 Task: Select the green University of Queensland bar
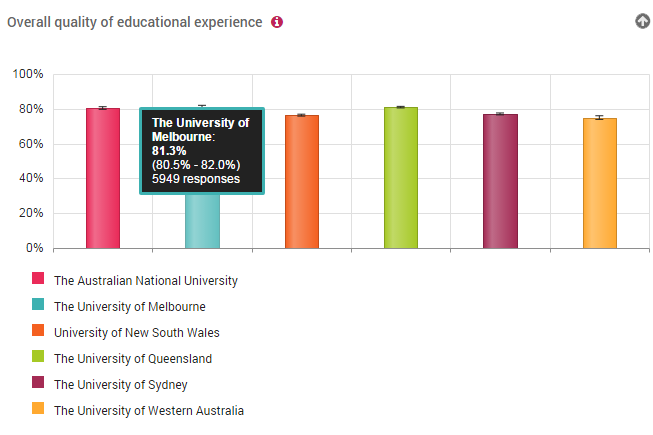tap(401, 178)
